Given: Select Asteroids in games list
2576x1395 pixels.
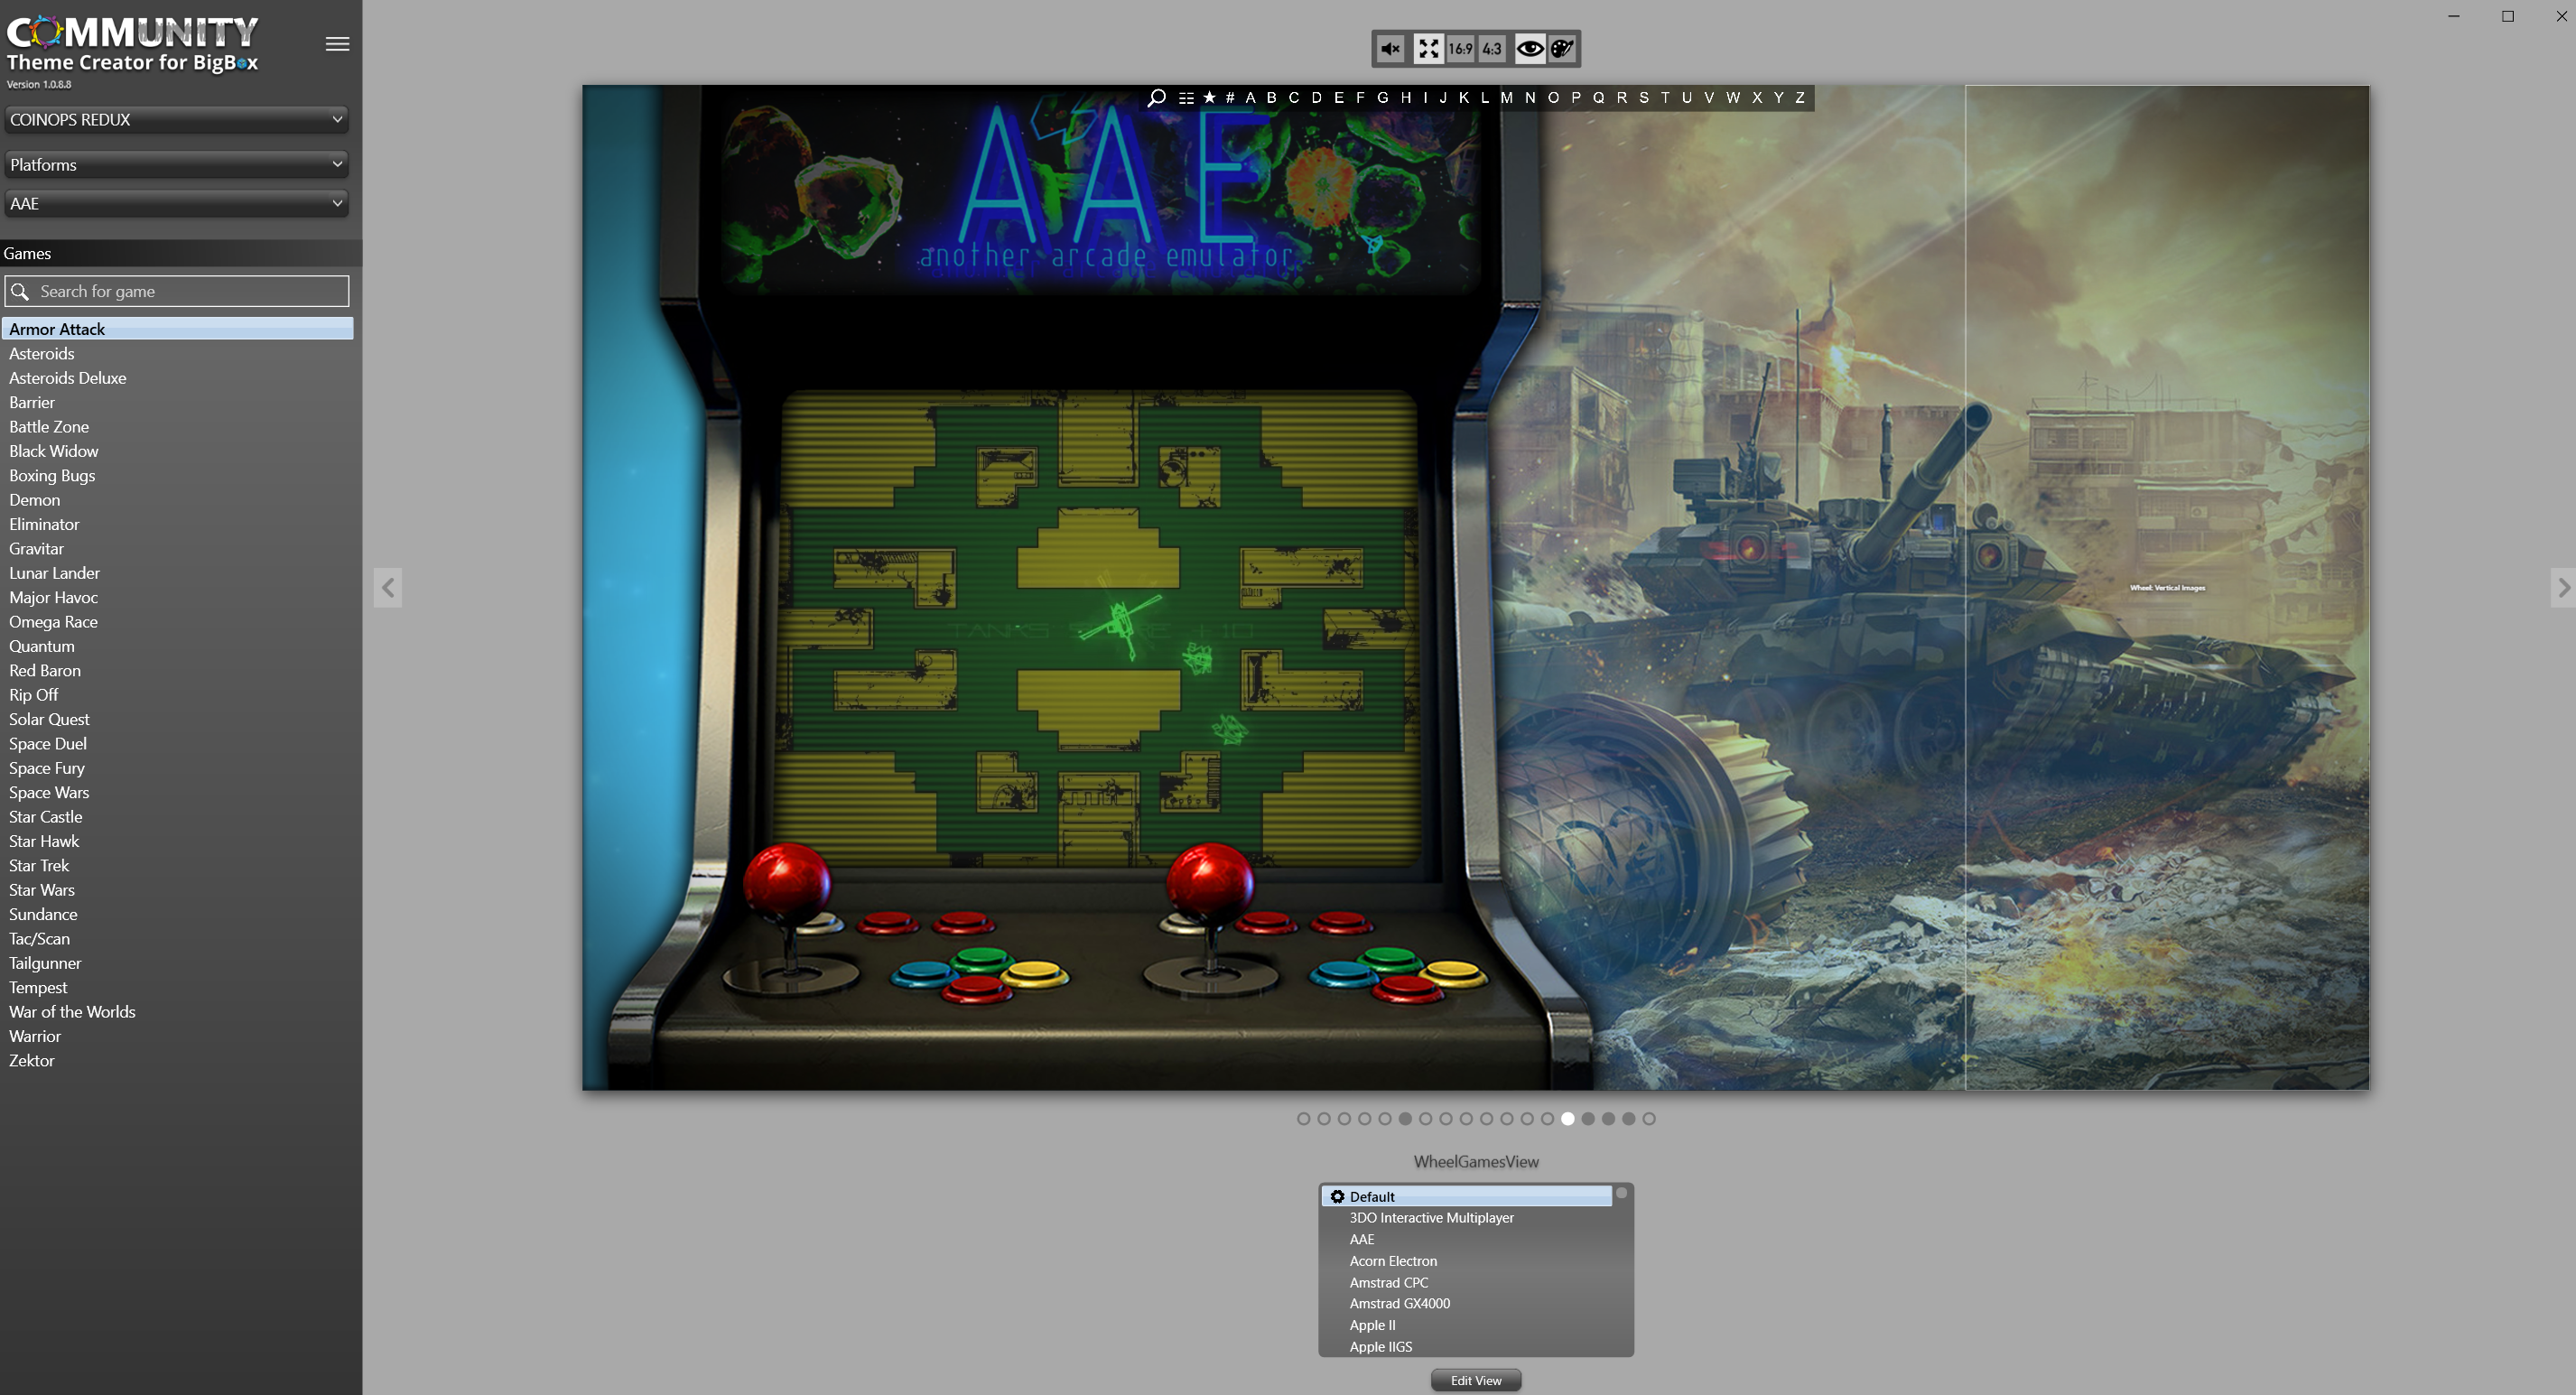Looking at the screenshot, I should click(x=178, y=353).
